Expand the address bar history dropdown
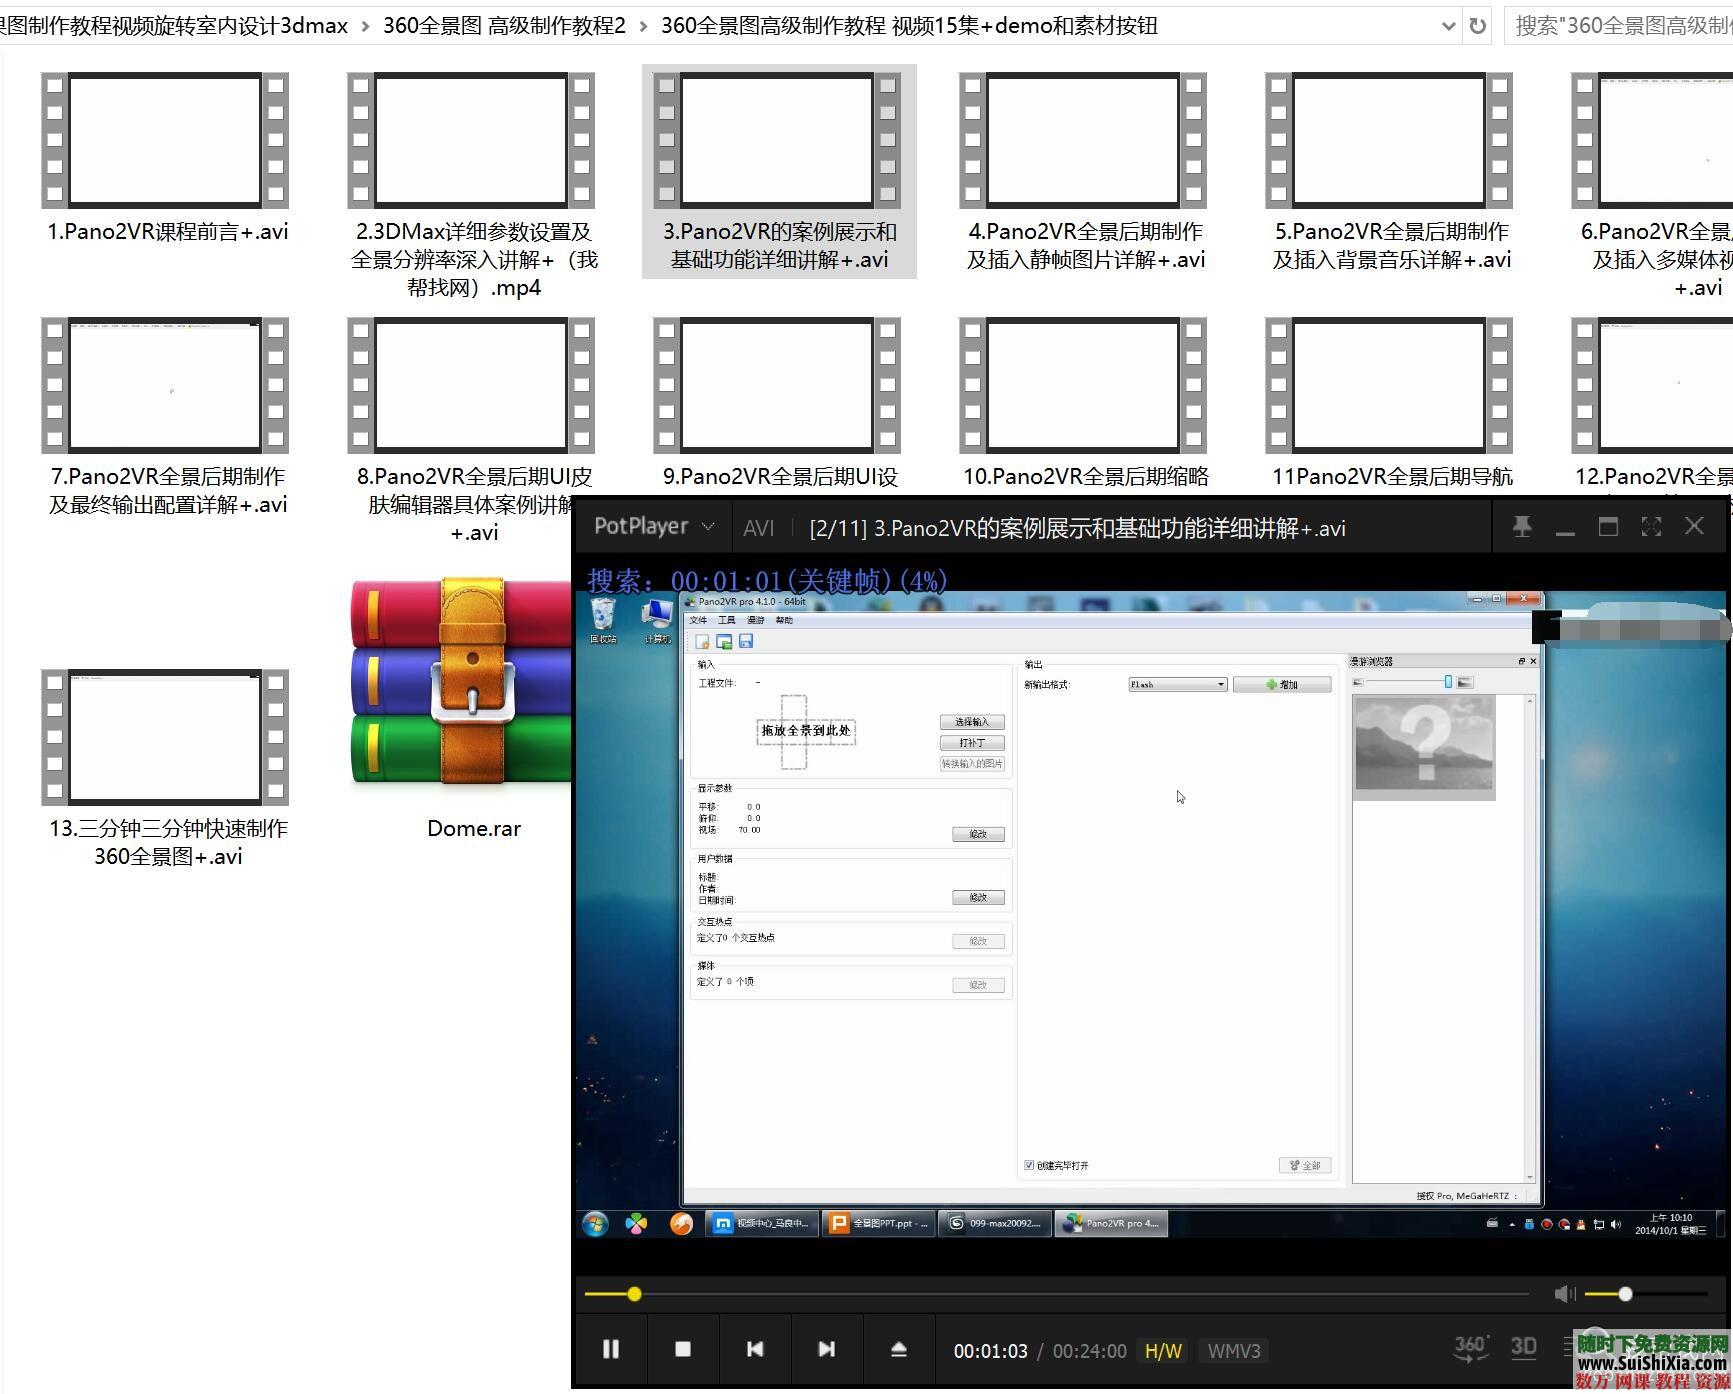The height and width of the screenshot is (1394, 1733). pyautogui.click(x=1448, y=26)
